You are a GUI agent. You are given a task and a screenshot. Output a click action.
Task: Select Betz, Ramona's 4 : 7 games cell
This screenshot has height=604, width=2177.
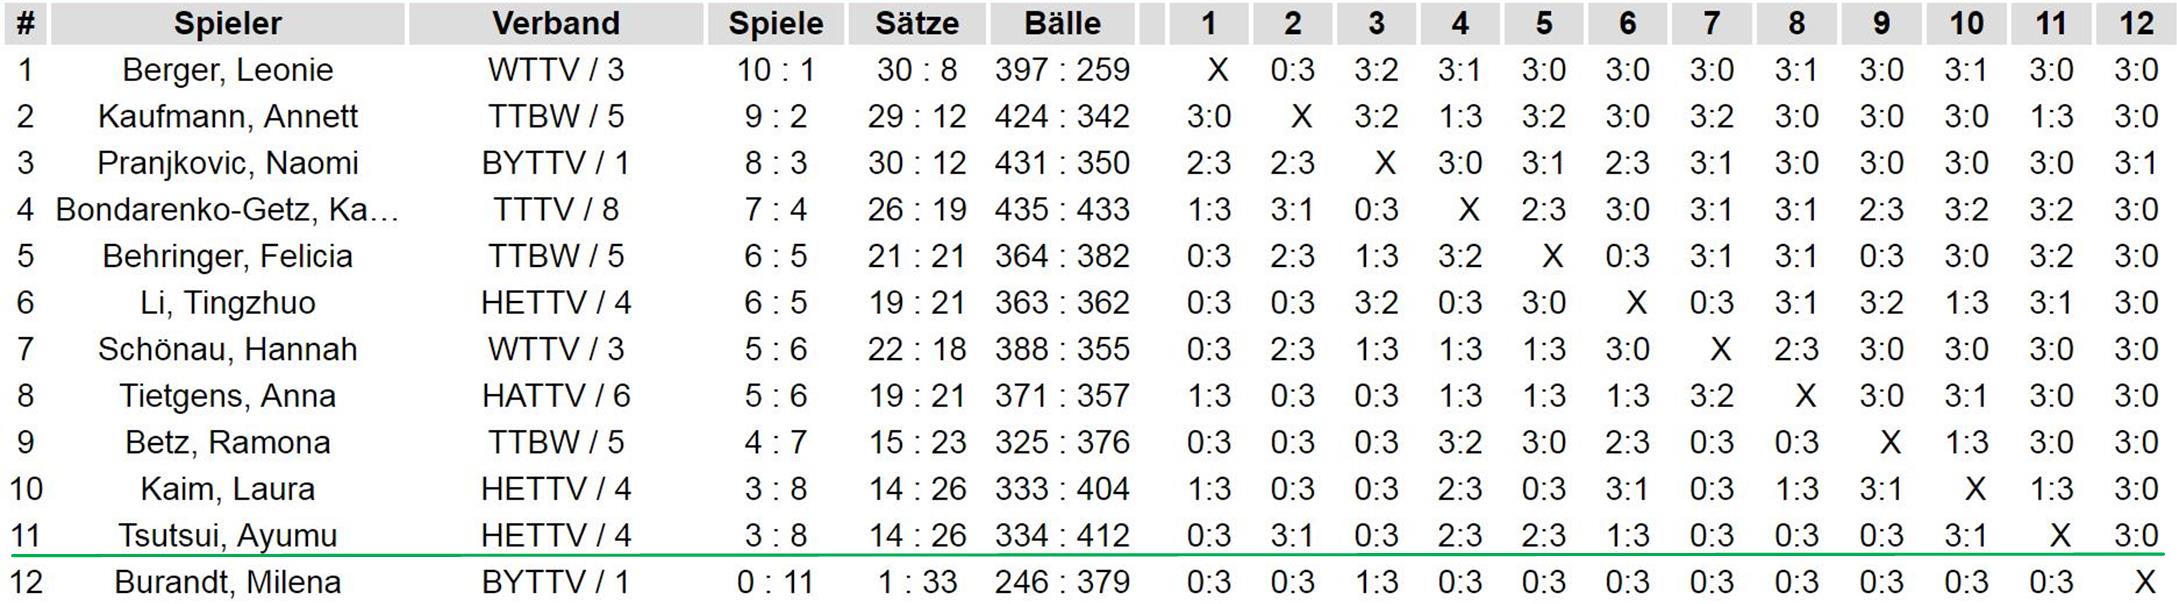click(x=776, y=443)
